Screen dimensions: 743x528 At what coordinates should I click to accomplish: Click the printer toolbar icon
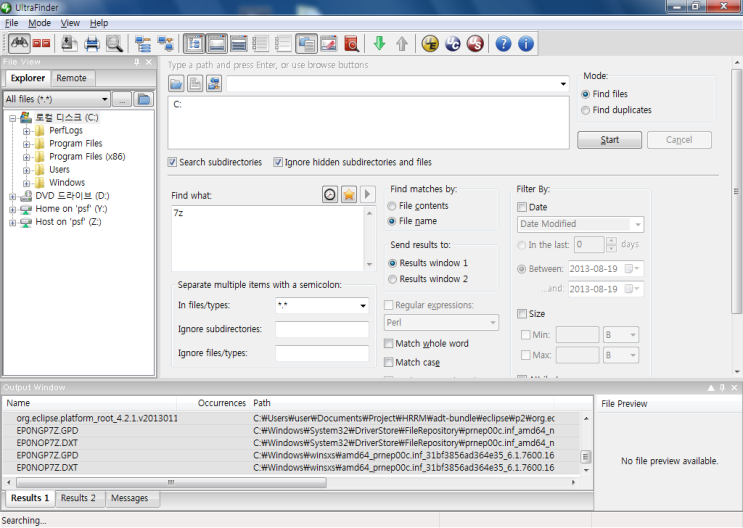[91, 44]
